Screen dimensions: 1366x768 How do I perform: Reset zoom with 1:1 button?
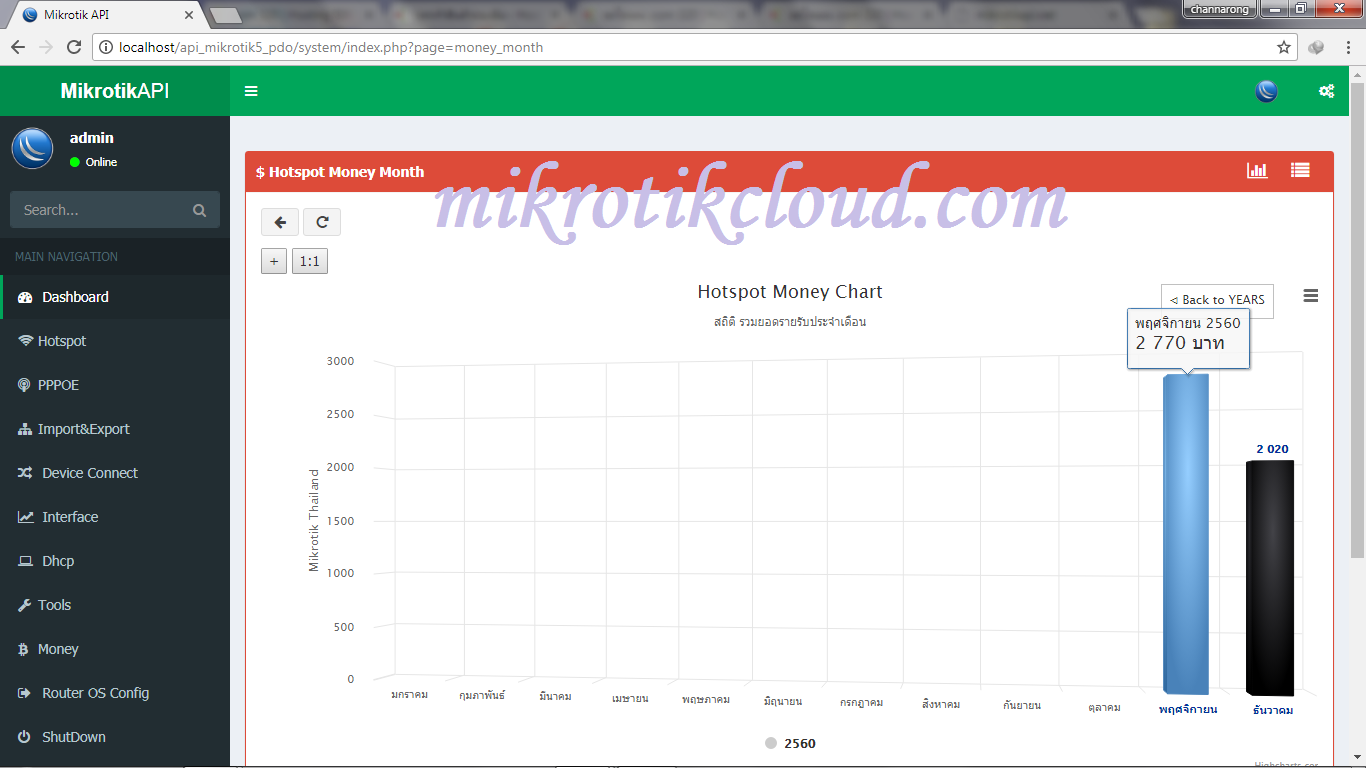click(310, 262)
